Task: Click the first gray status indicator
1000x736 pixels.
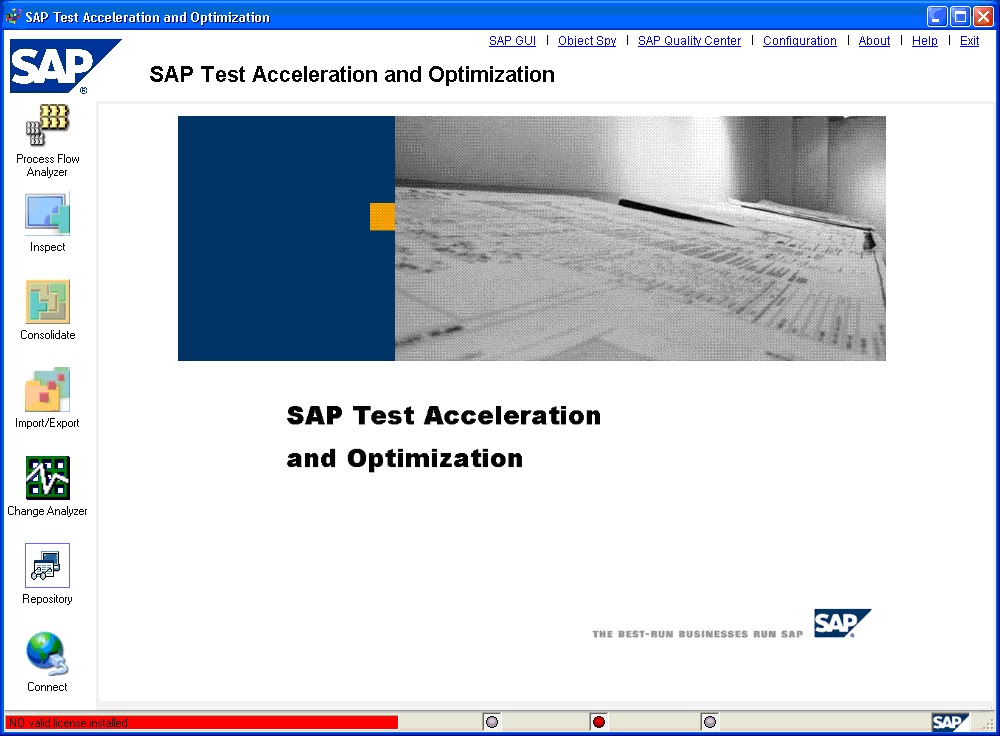Action: pyautogui.click(x=491, y=720)
